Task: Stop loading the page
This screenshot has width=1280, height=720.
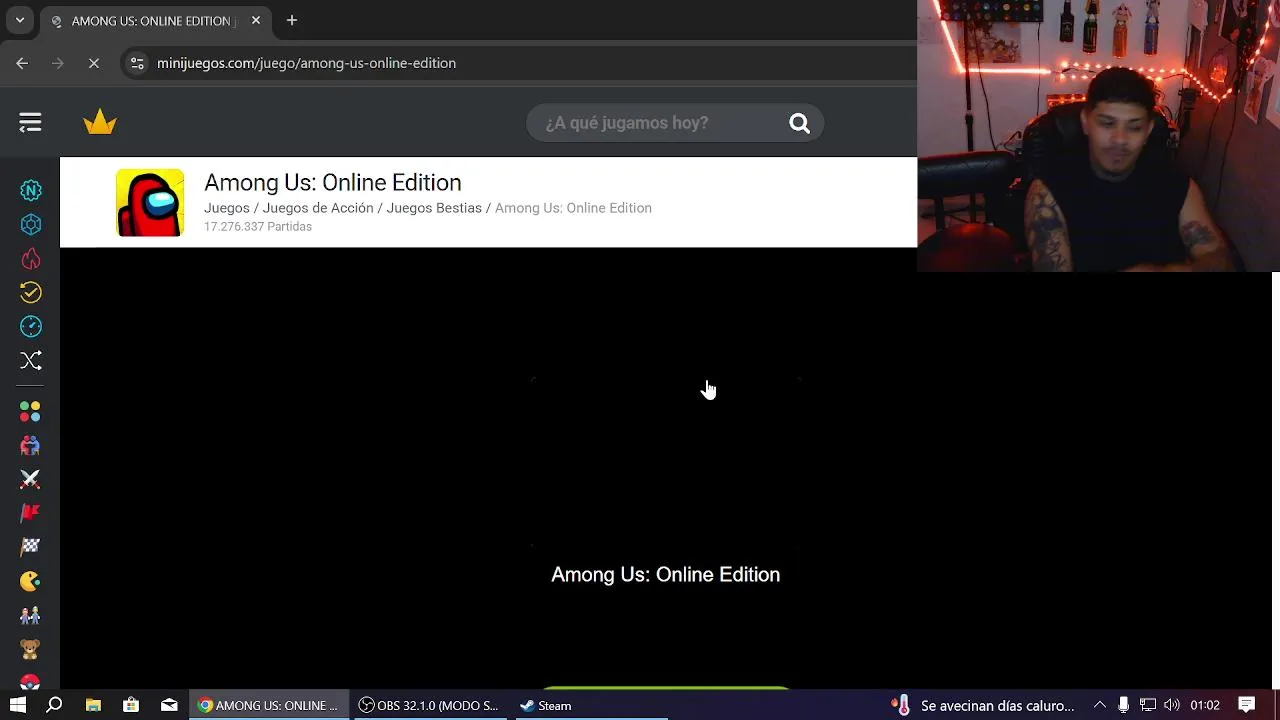Action: (93, 63)
